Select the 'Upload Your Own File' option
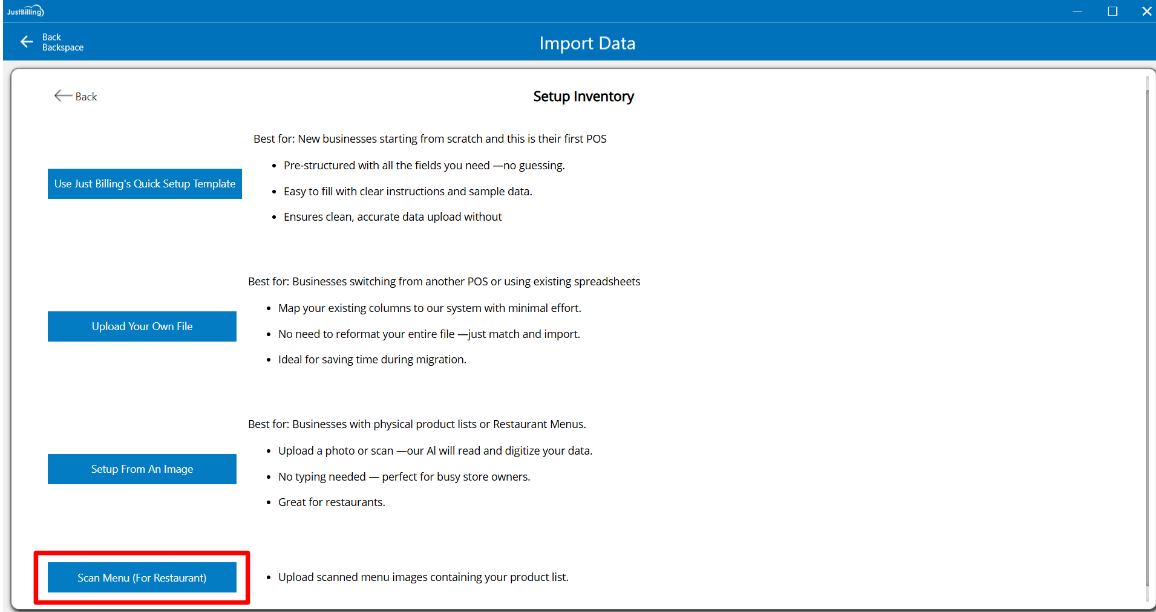Screen dimensions: 1156x612 (x=142, y=326)
